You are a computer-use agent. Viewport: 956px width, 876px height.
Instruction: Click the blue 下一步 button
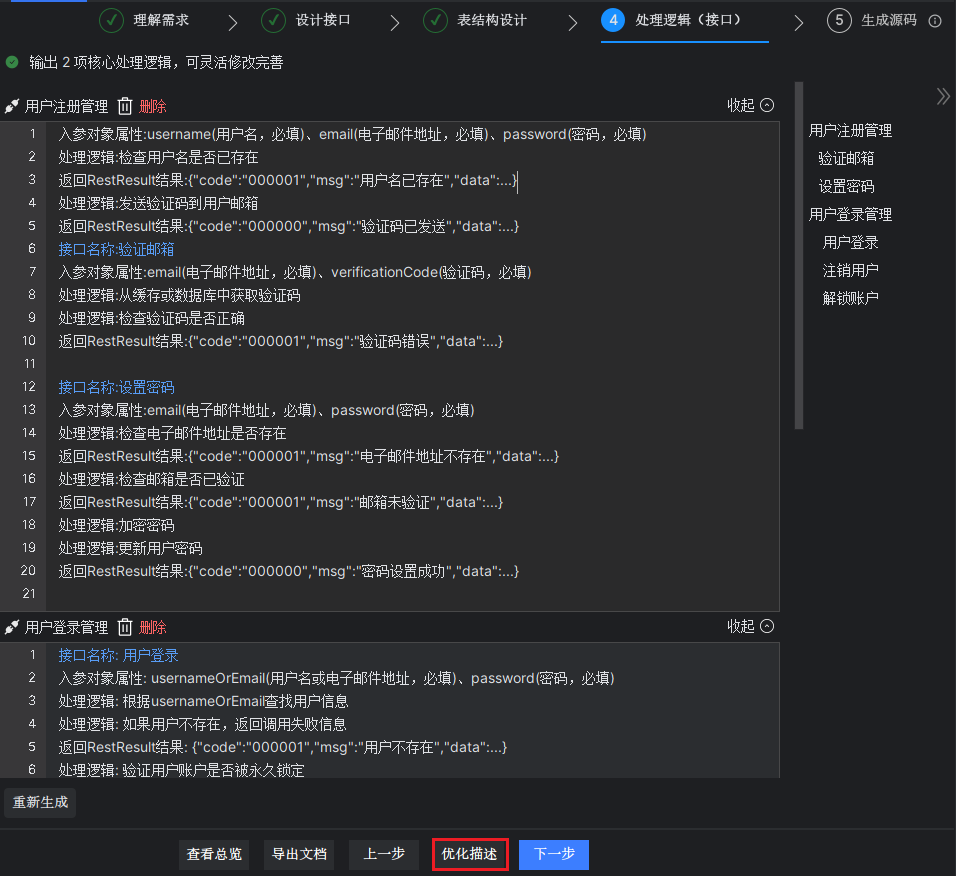tap(554, 854)
